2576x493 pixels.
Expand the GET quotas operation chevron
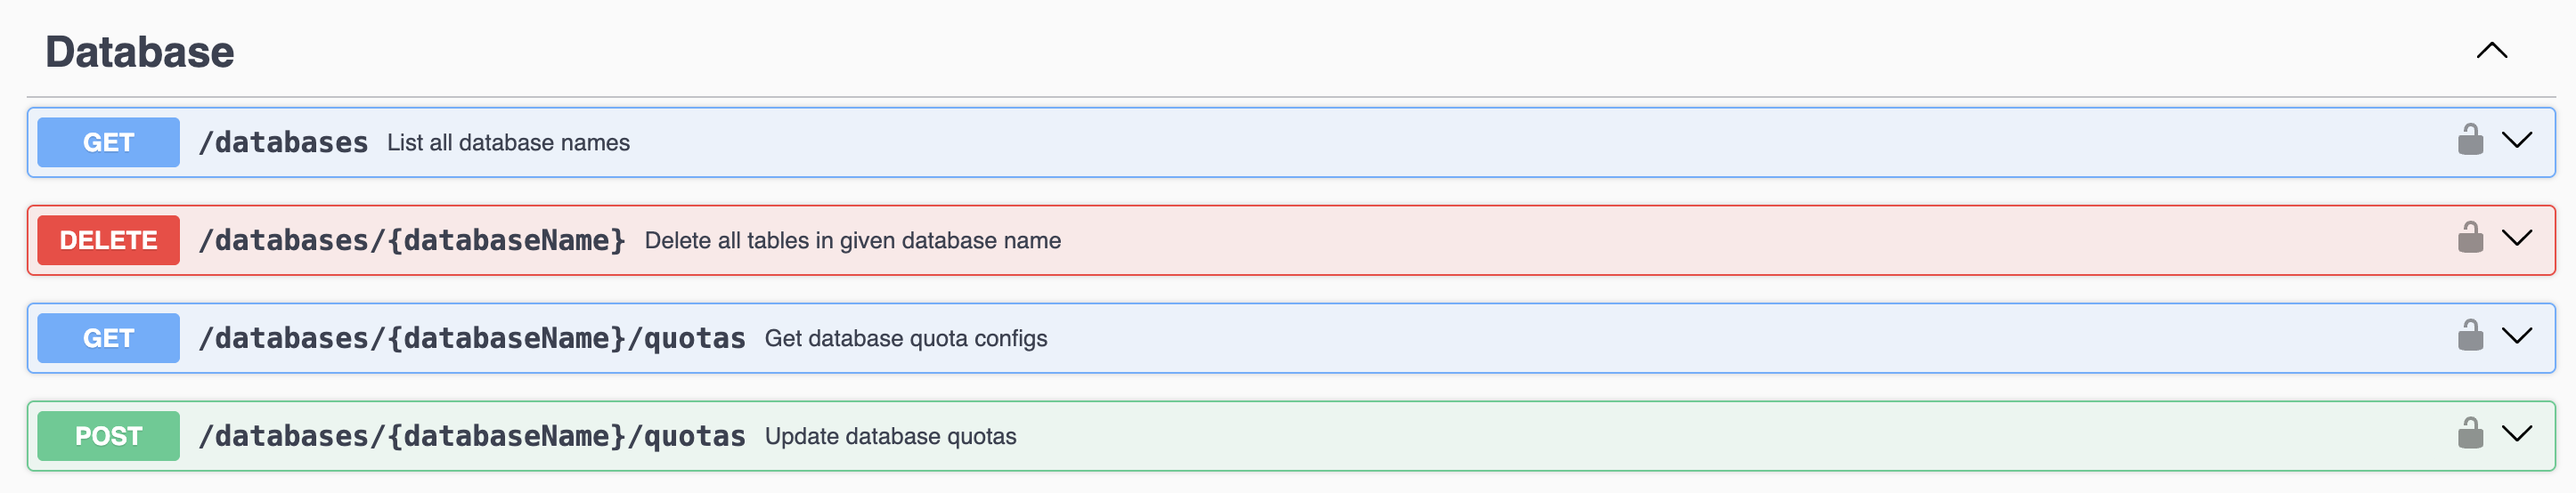pyautogui.click(x=2517, y=336)
